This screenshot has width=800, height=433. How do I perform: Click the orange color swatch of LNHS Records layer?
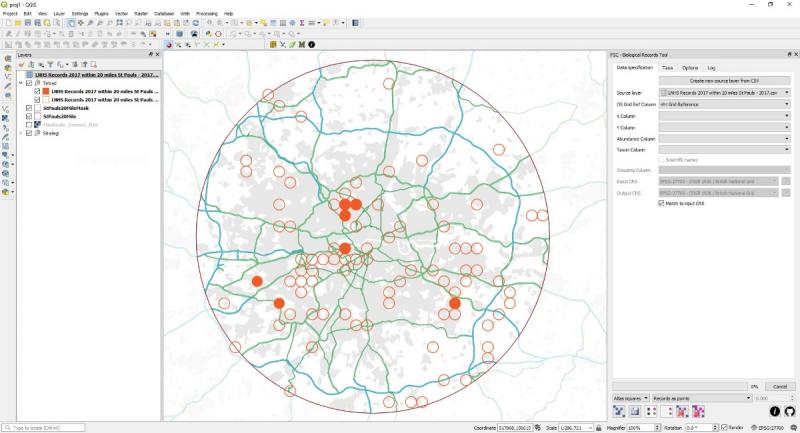point(46,91)
